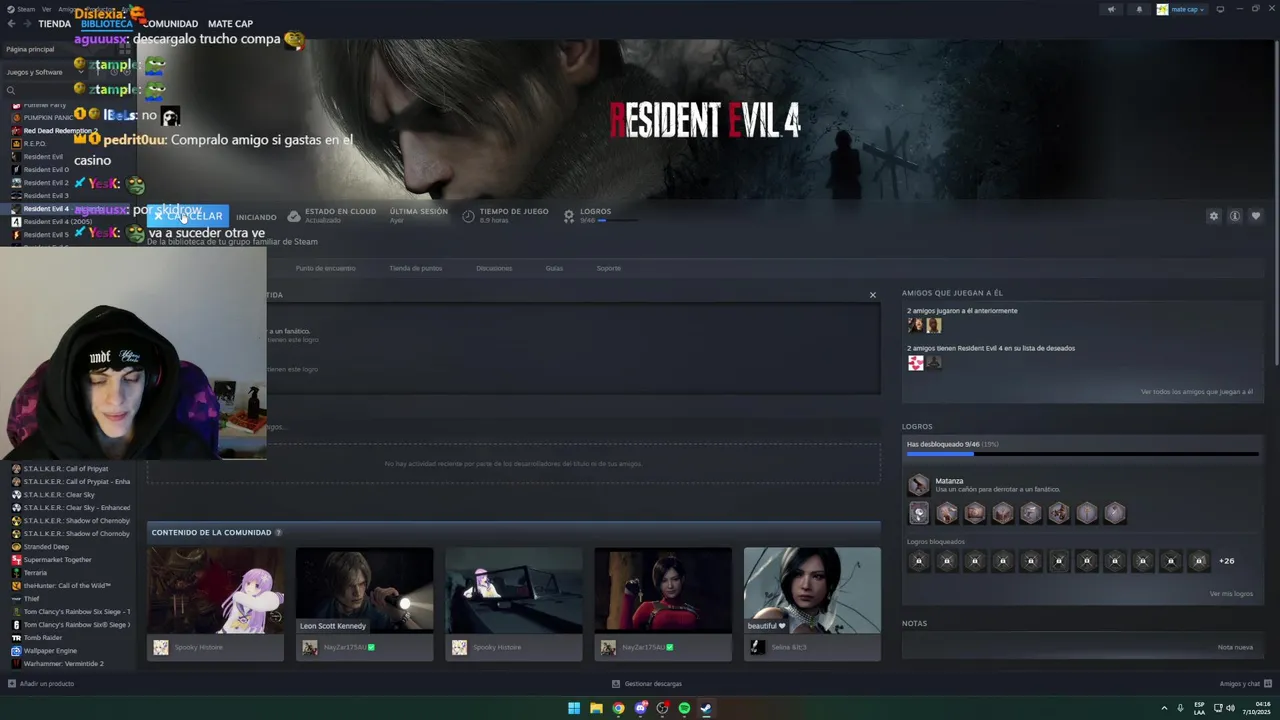1280x720 pixels.
Task: Open the Steam menu
Action: click(26, 9)
